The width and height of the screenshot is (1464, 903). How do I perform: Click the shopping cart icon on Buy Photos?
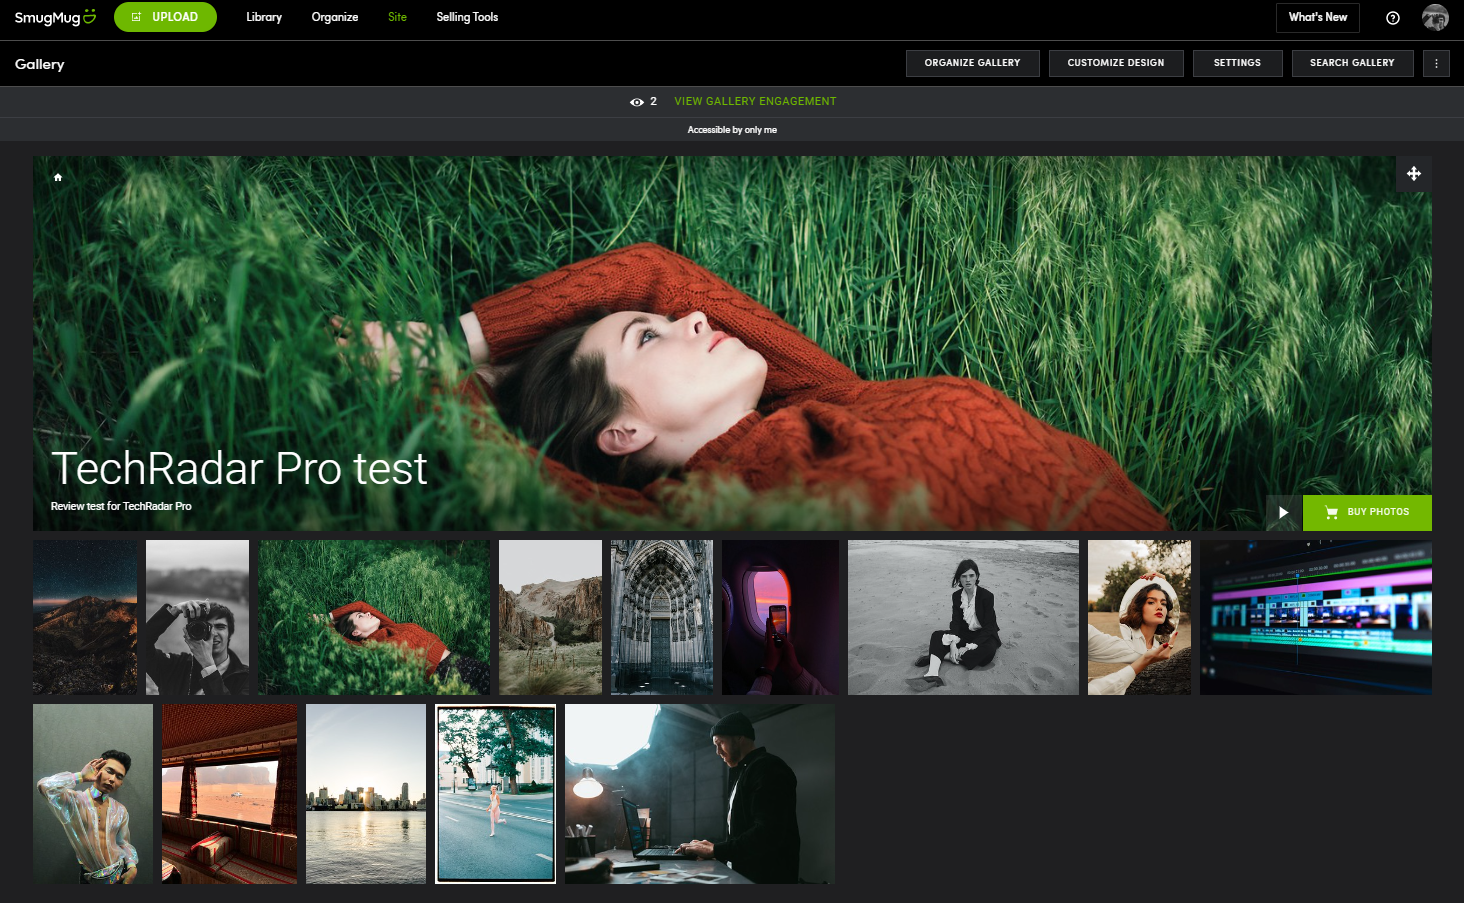[x=1331, y=512]
